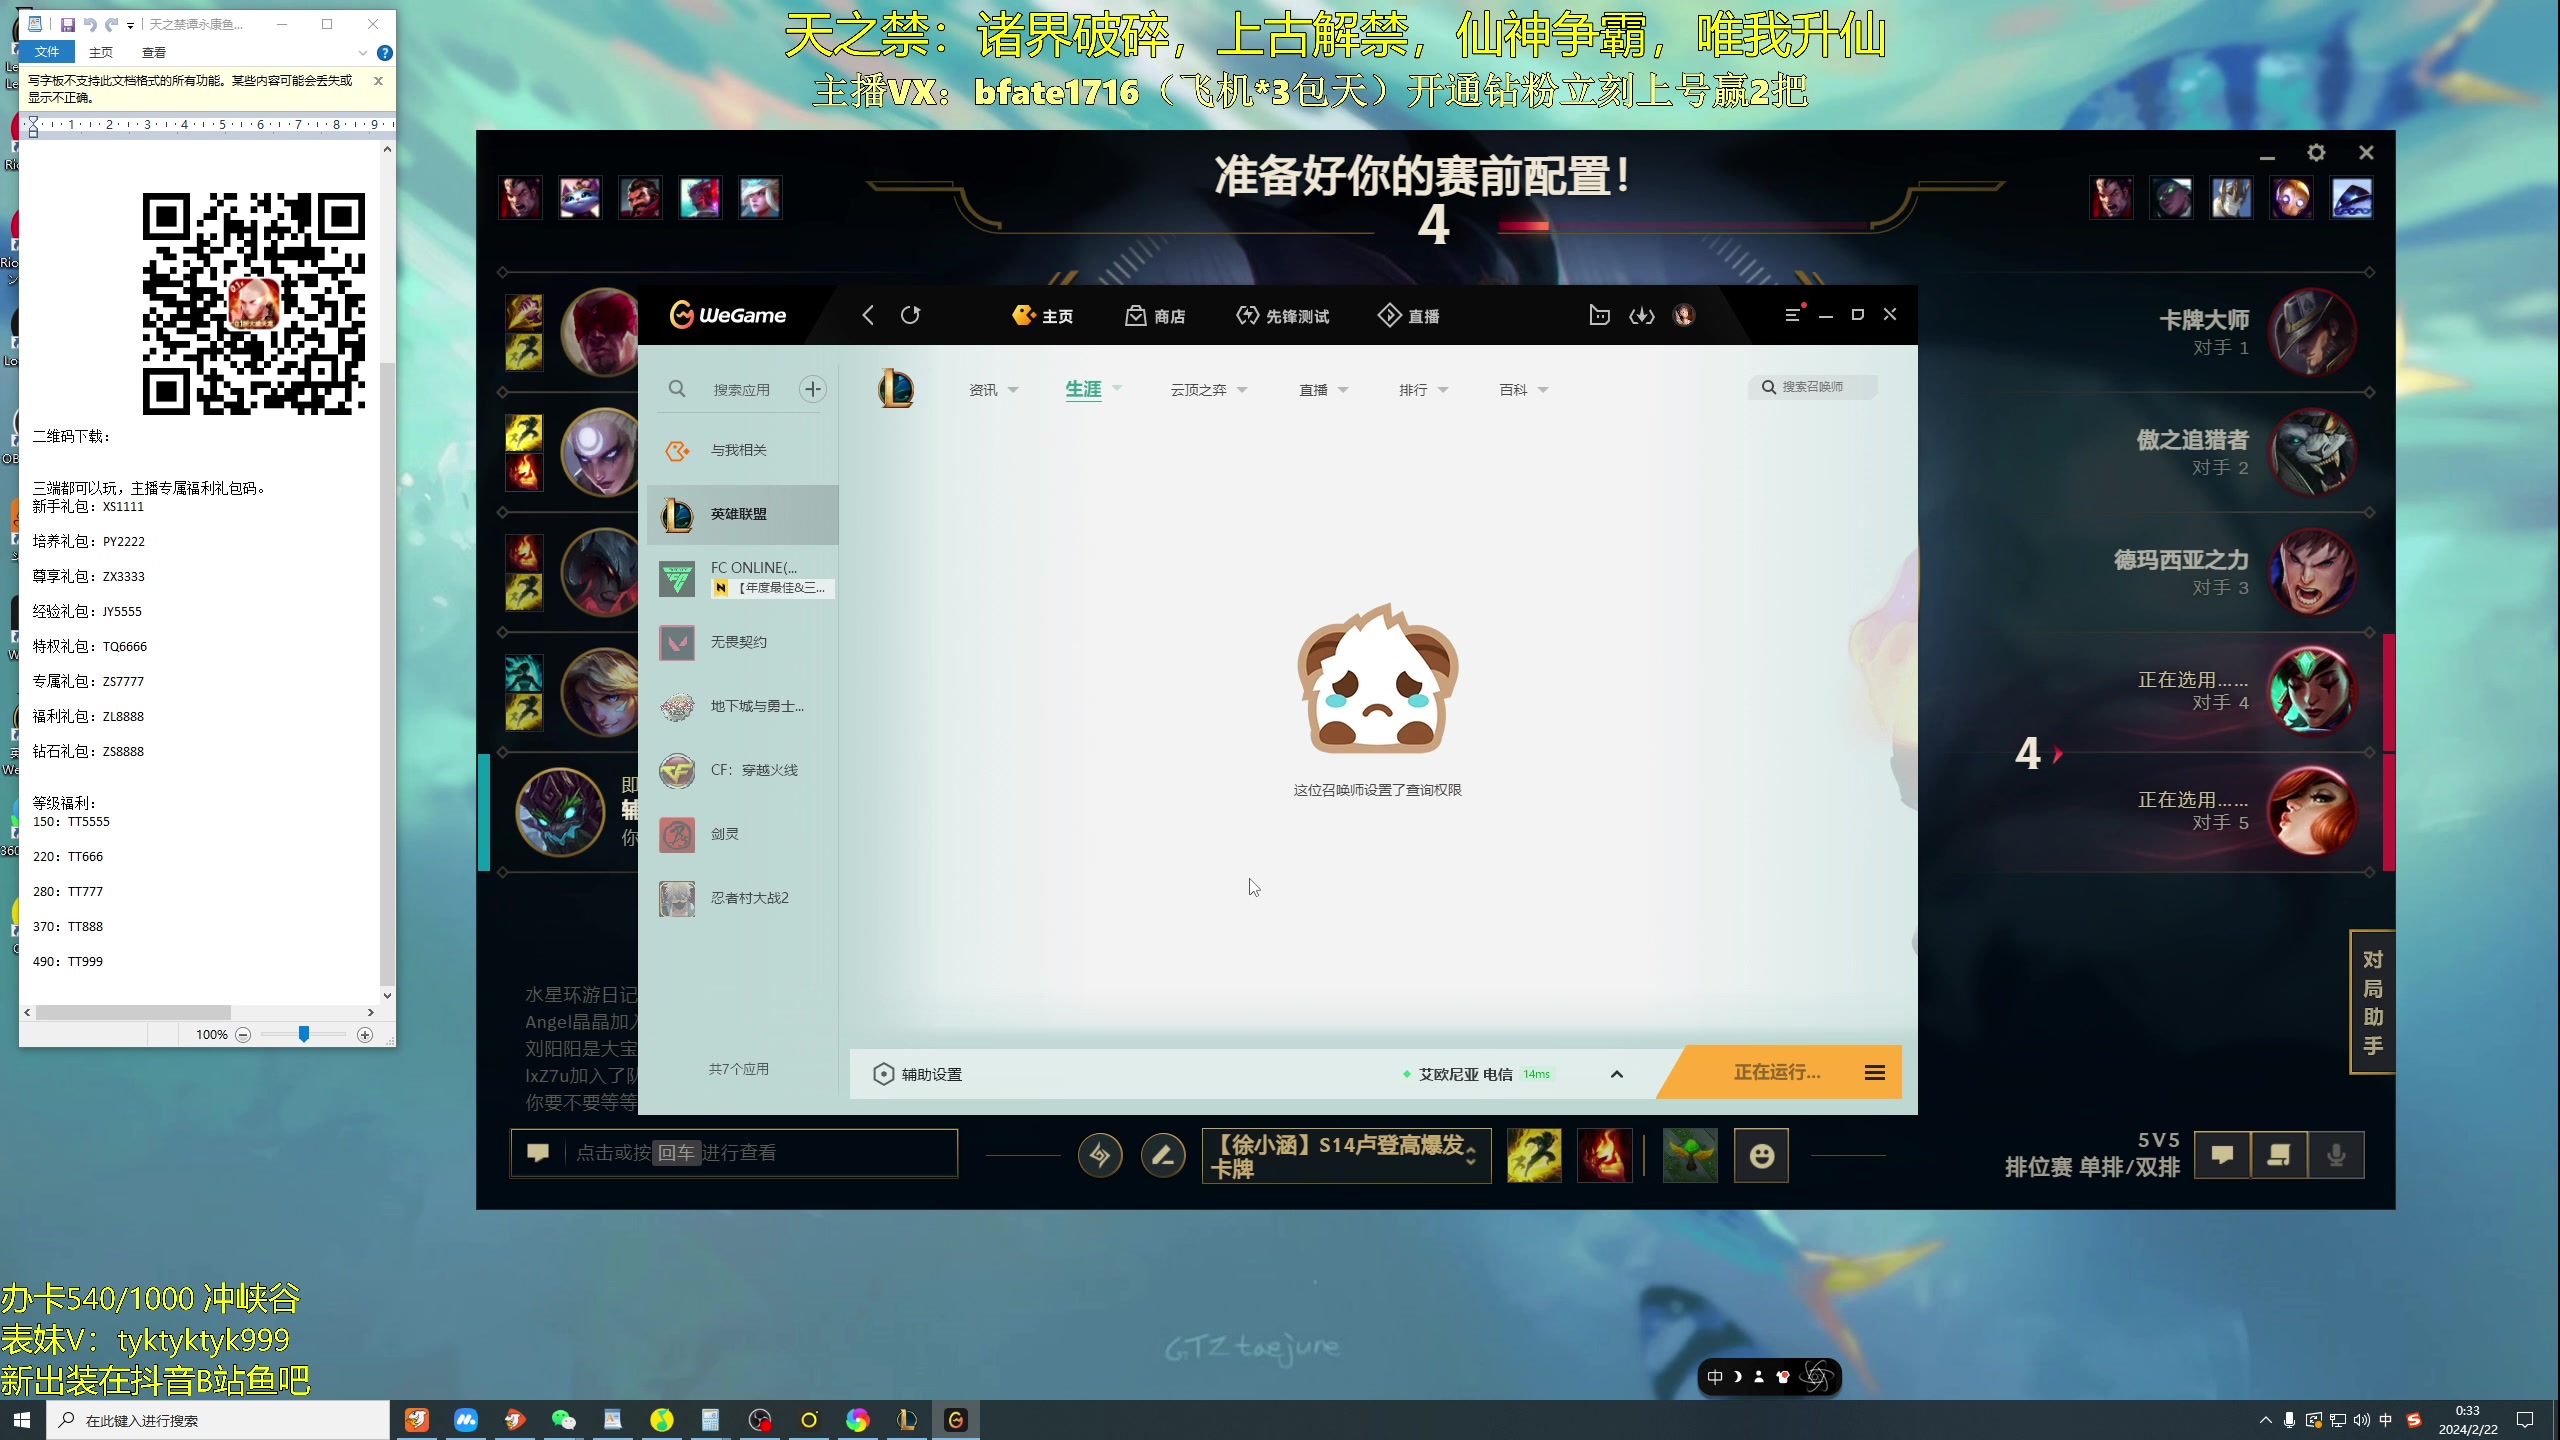The image size is (2560, 1440).
Task: Toggle the 对局助手 side panel
Action: (2372, 1002)
